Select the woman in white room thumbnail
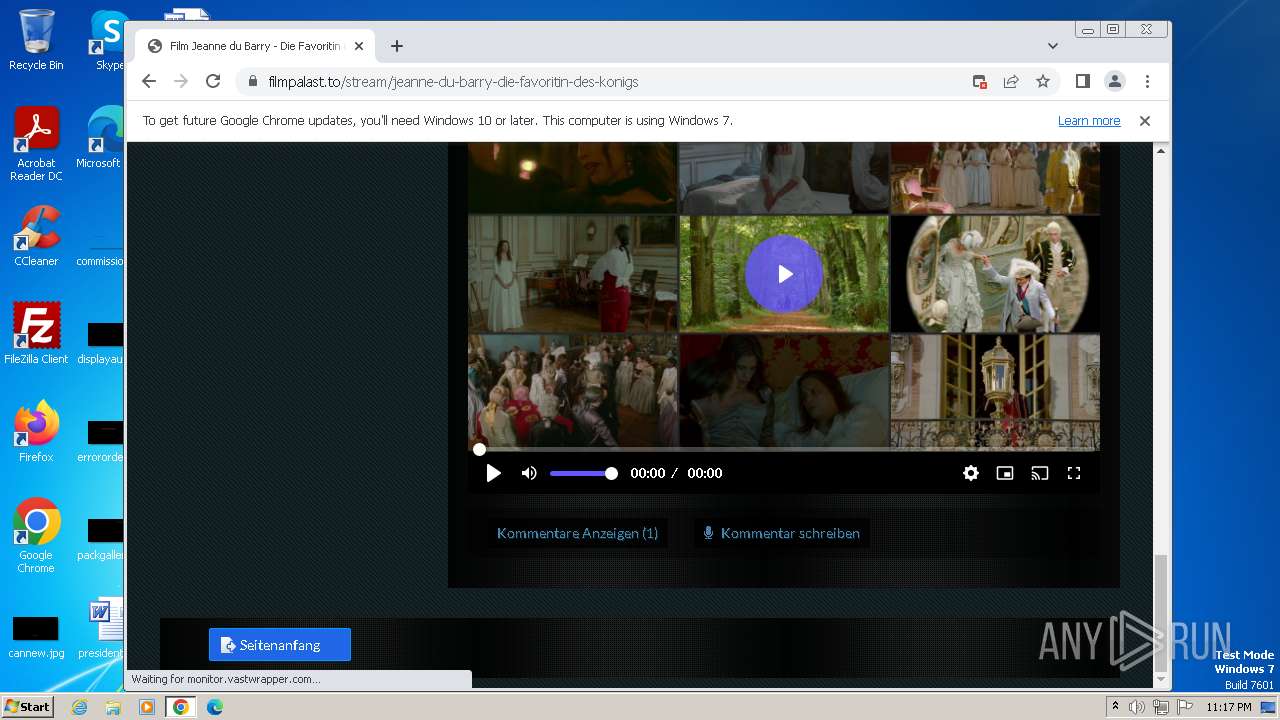This screenshot has height=720, width=1280. (x=573, y=273)
